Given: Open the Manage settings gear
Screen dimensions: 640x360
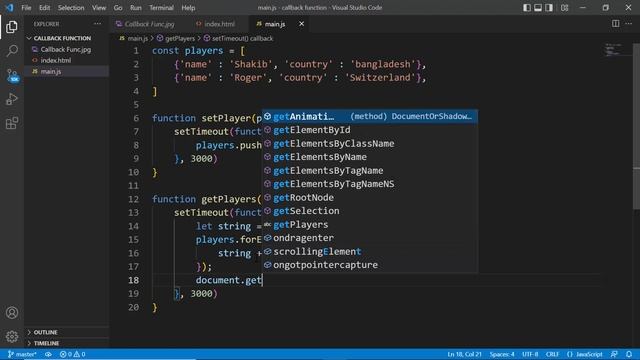Looking at the screenshot, I should tap(12, 336).
